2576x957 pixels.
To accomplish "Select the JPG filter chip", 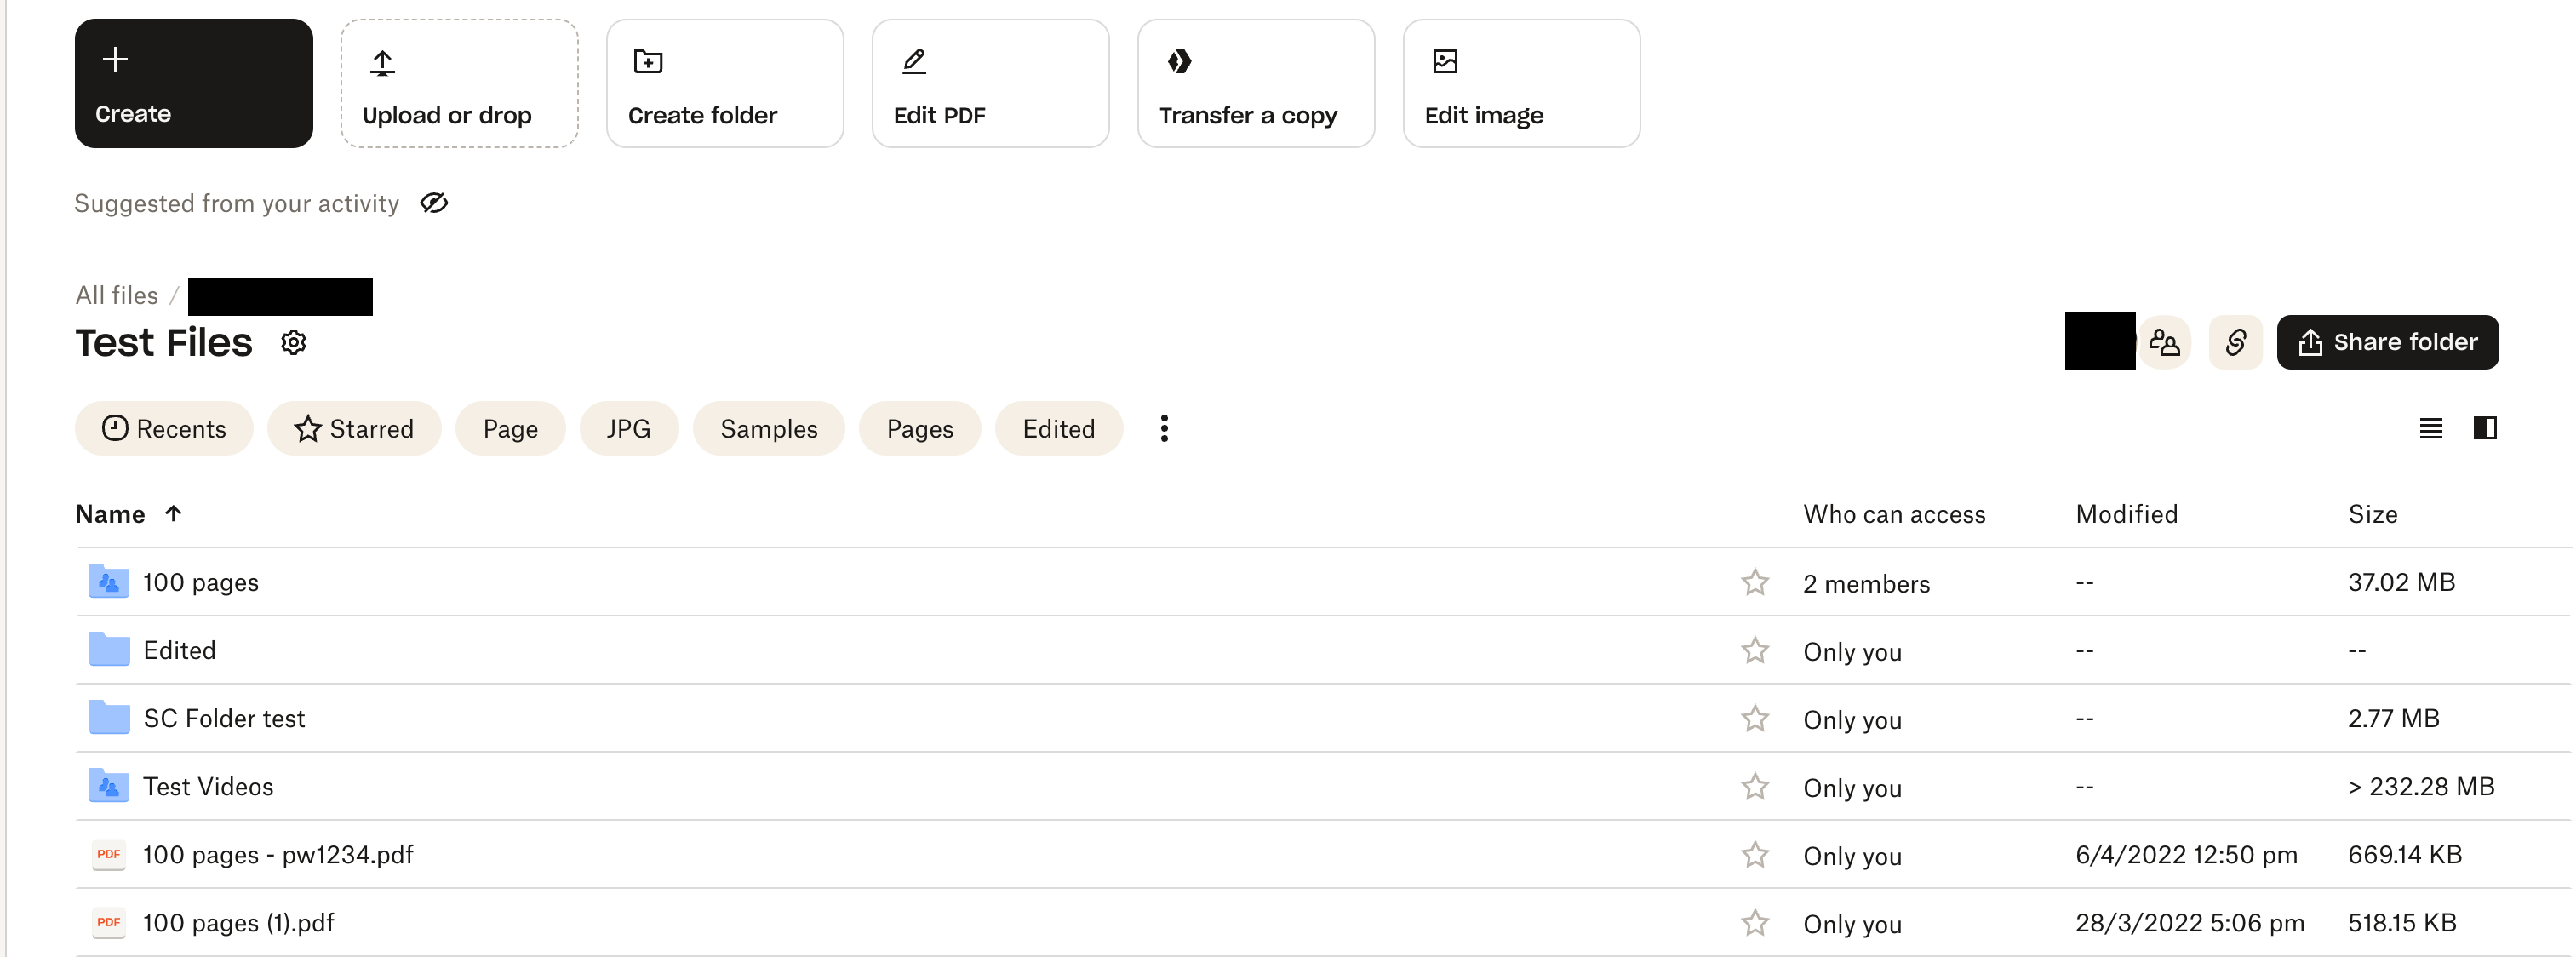I will (x=628, y=428).
